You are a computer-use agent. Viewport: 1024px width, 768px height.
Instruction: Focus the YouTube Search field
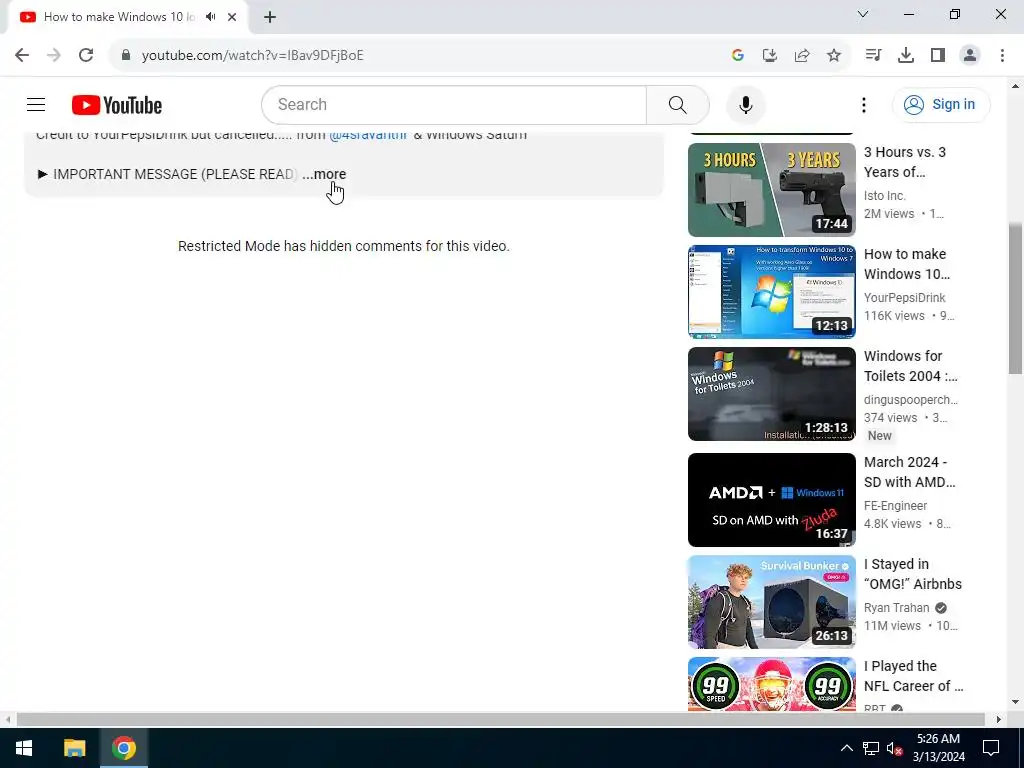pos(454,104)
